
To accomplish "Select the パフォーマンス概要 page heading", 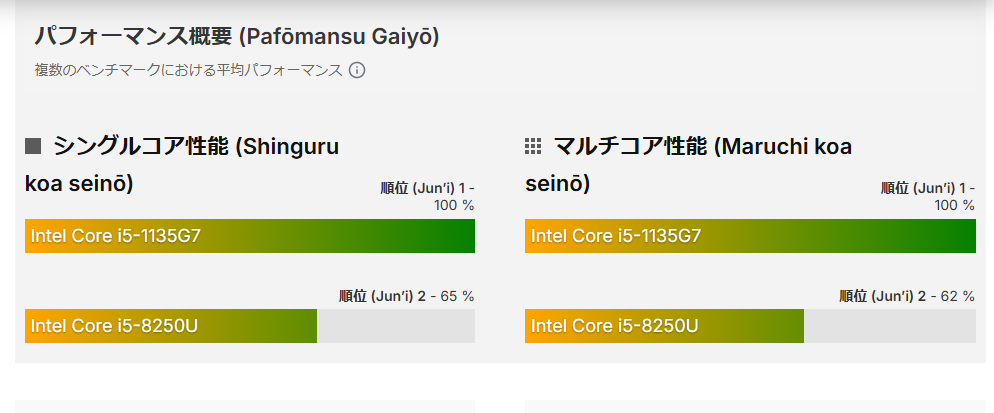I will [237, 37].
